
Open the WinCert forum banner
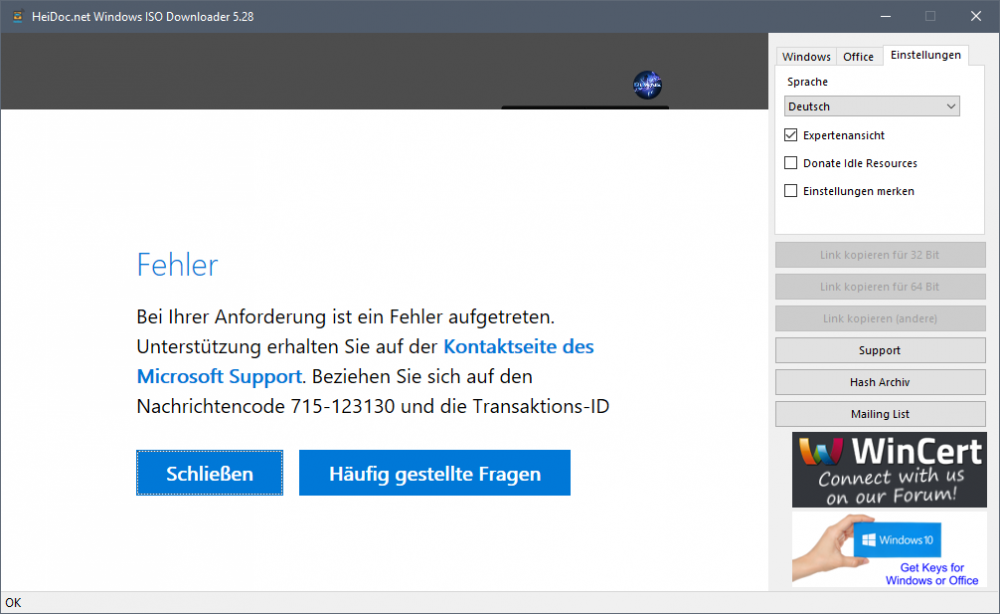tap(889, 470)
